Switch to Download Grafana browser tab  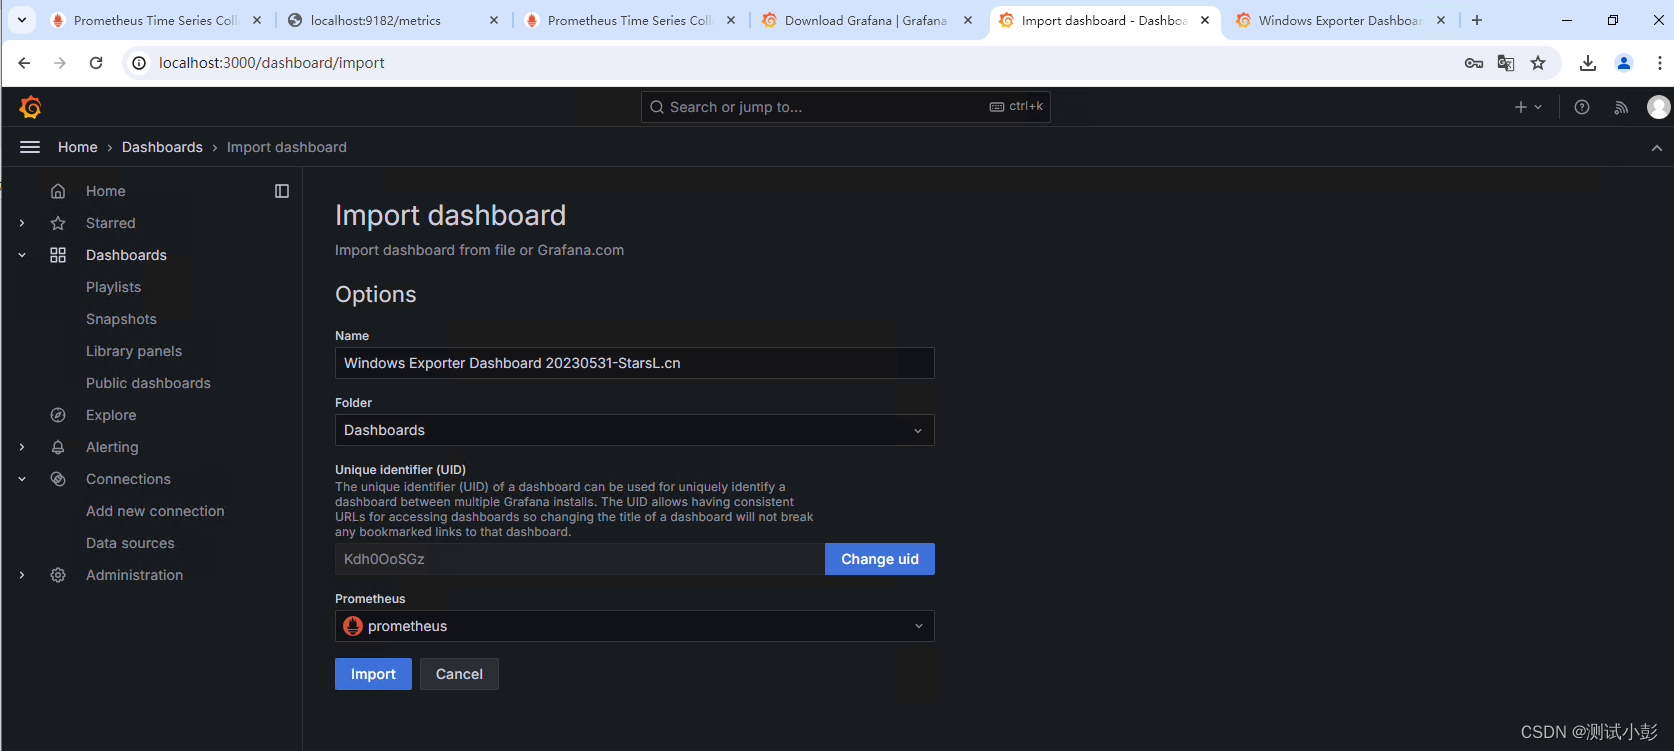866,20
